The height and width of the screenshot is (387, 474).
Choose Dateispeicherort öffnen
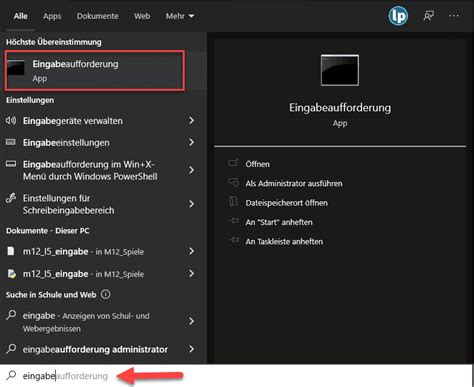[286, 203]
